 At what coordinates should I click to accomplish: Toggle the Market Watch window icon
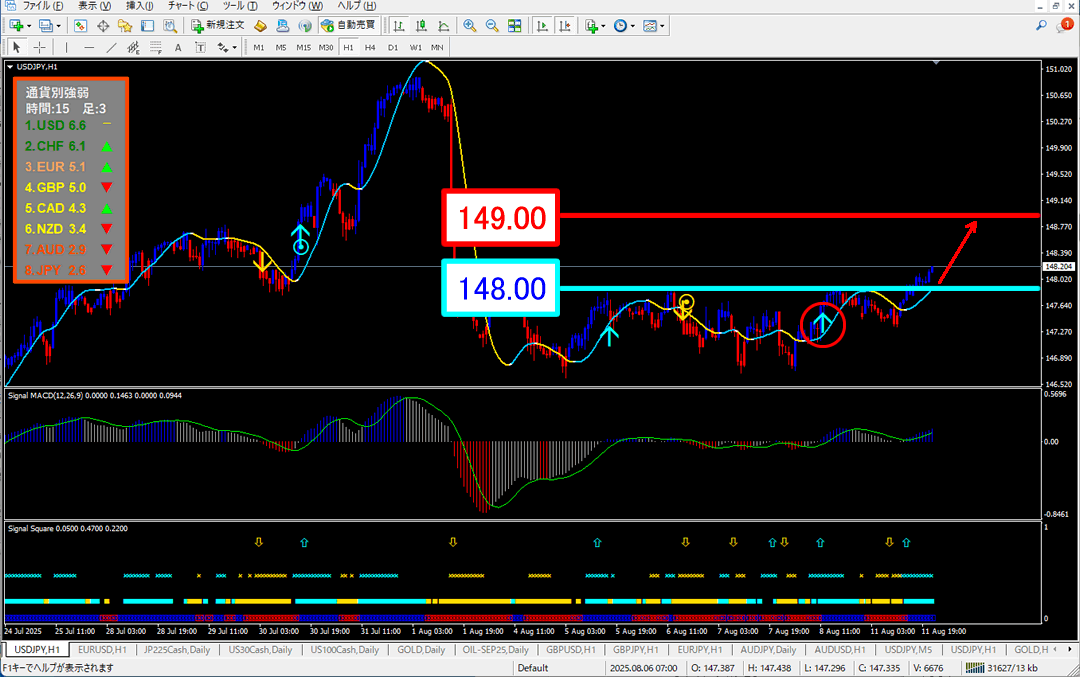pyautogui.click(x=81, y=25)
